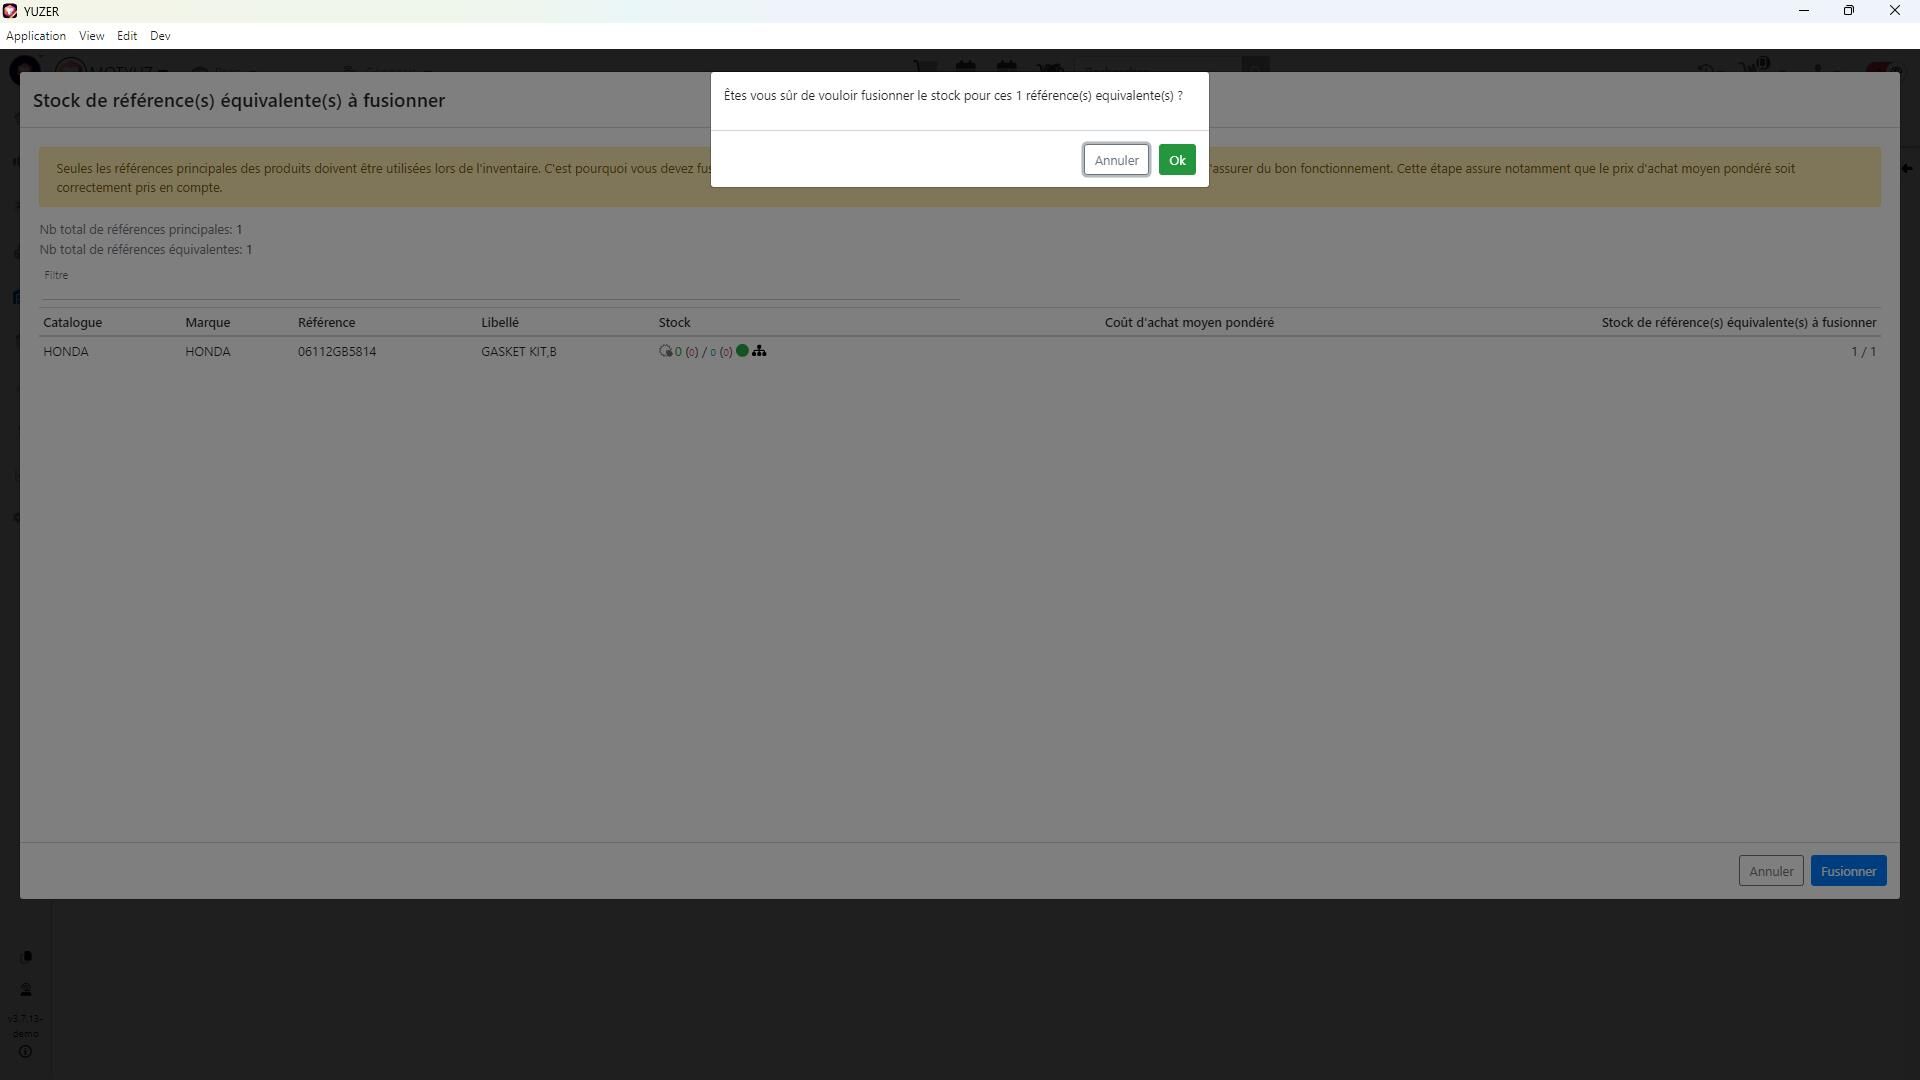Click the green status dot in Stock column
Image resolution: width=1920 pixels, height=1080 pixels.
click(742, 351)
